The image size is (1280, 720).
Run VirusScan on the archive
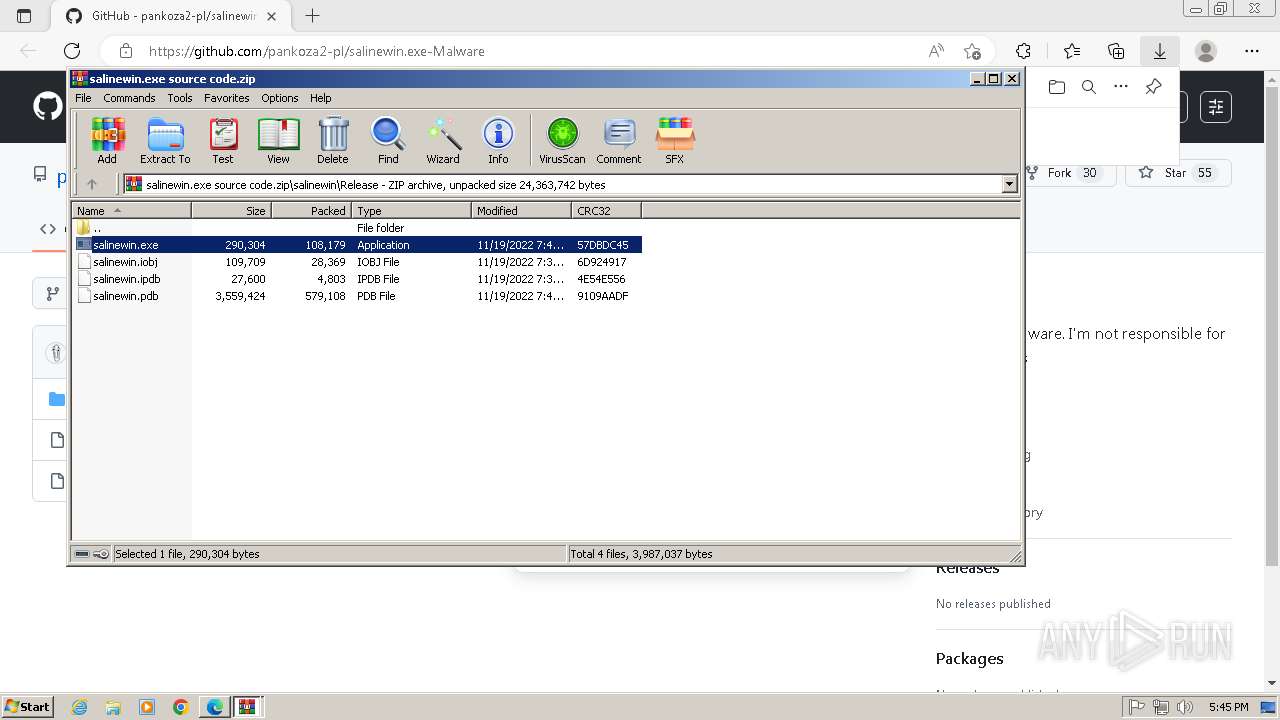click(x=562, y=140)
